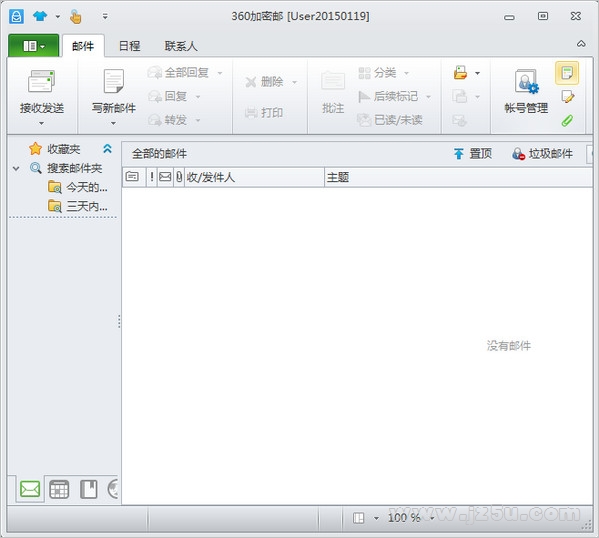The width and height of the screenshot is (599, 538).
Task: Select the mail envelope icon in bottom bar
Action: click(30, 489)
